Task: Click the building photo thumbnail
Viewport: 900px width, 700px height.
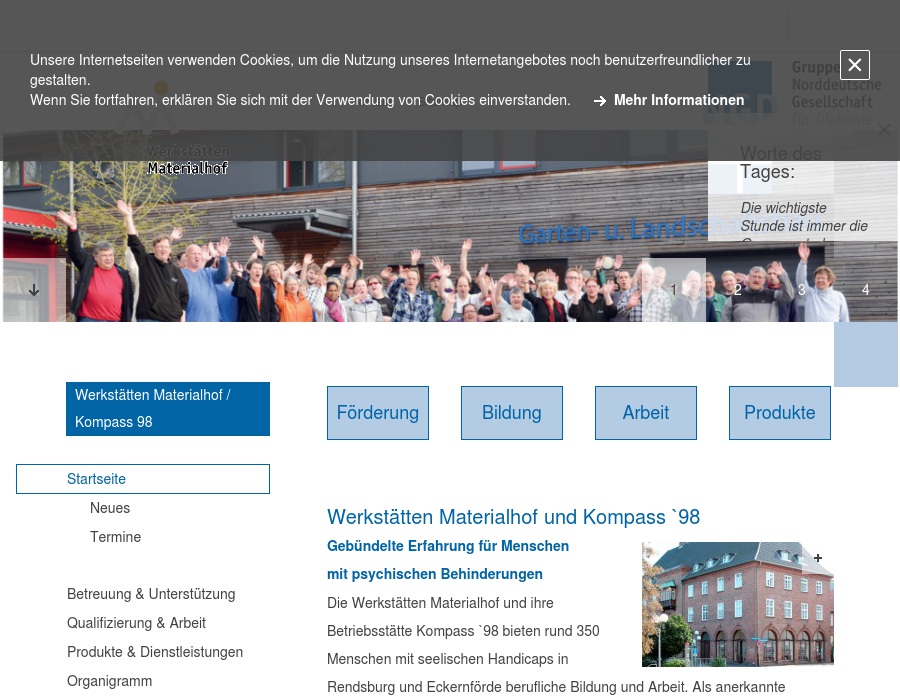Action: click(x=738, y=604)
